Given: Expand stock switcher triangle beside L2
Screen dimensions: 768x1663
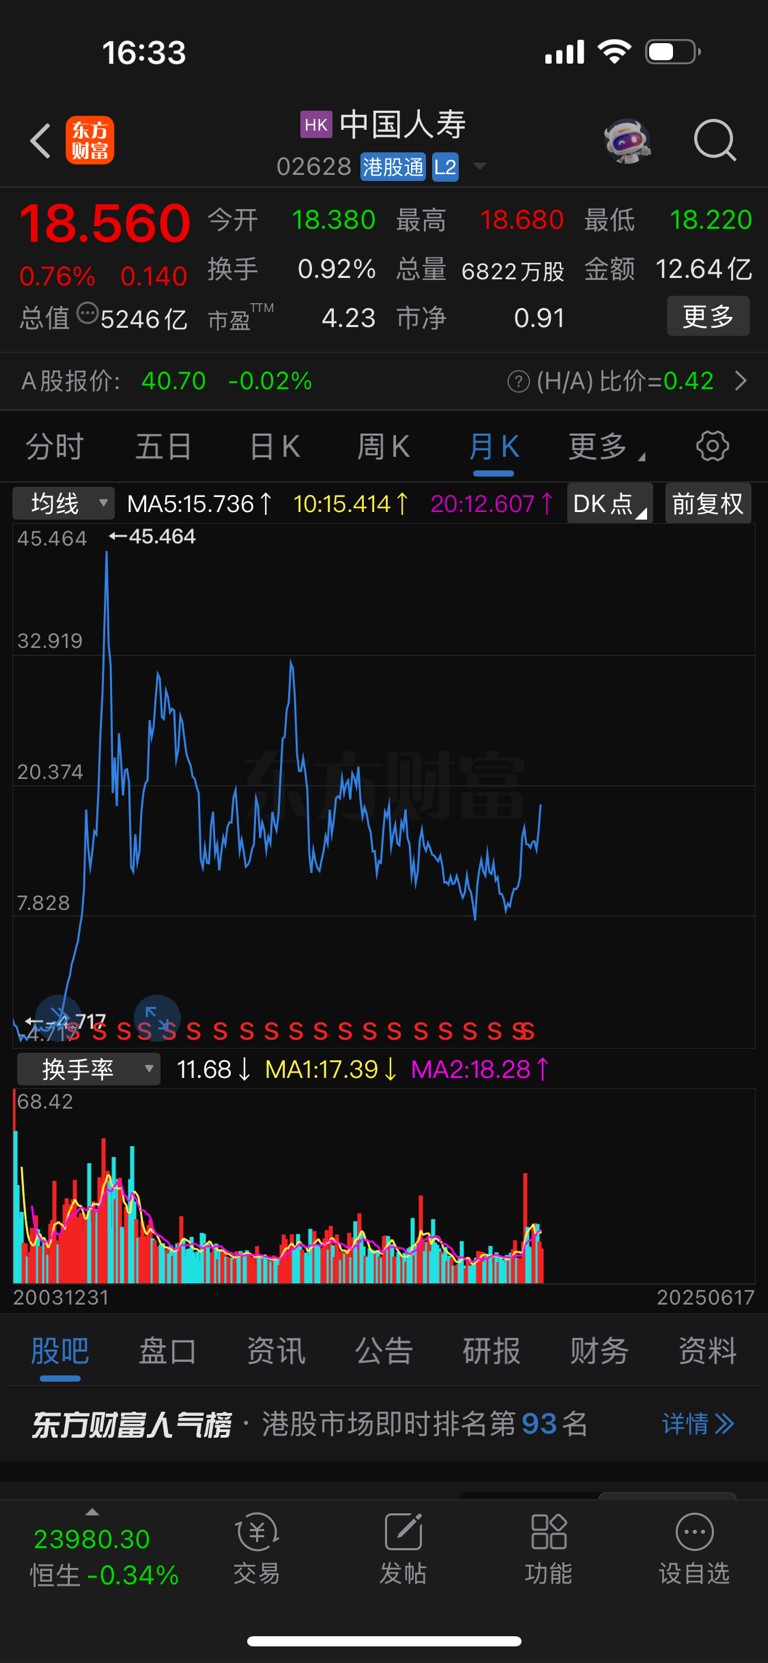Looking at the screenshot, I should [480, 167].
